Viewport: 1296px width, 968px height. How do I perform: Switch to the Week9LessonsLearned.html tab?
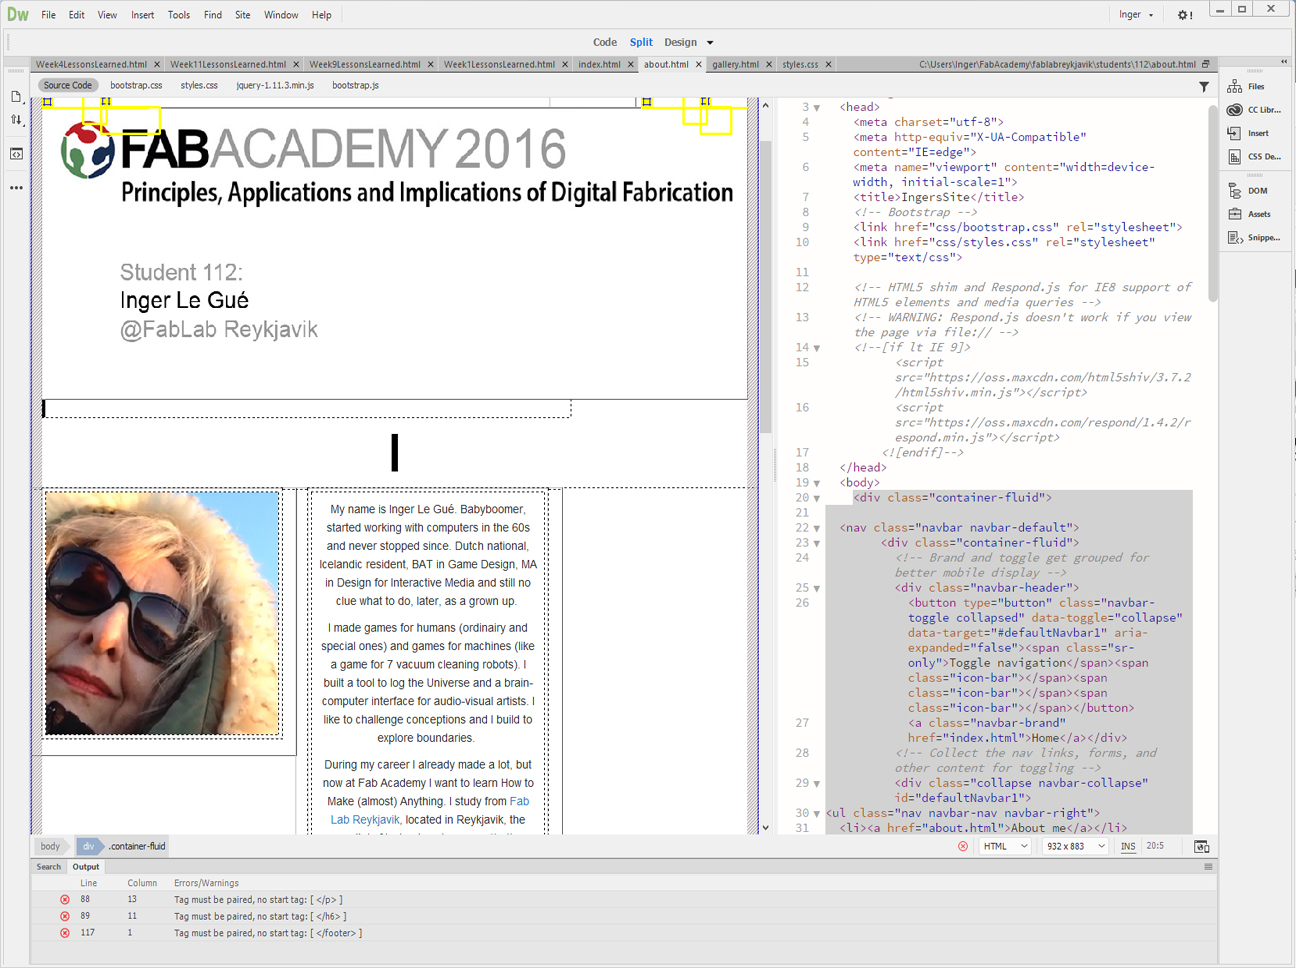tap(365, 65)
